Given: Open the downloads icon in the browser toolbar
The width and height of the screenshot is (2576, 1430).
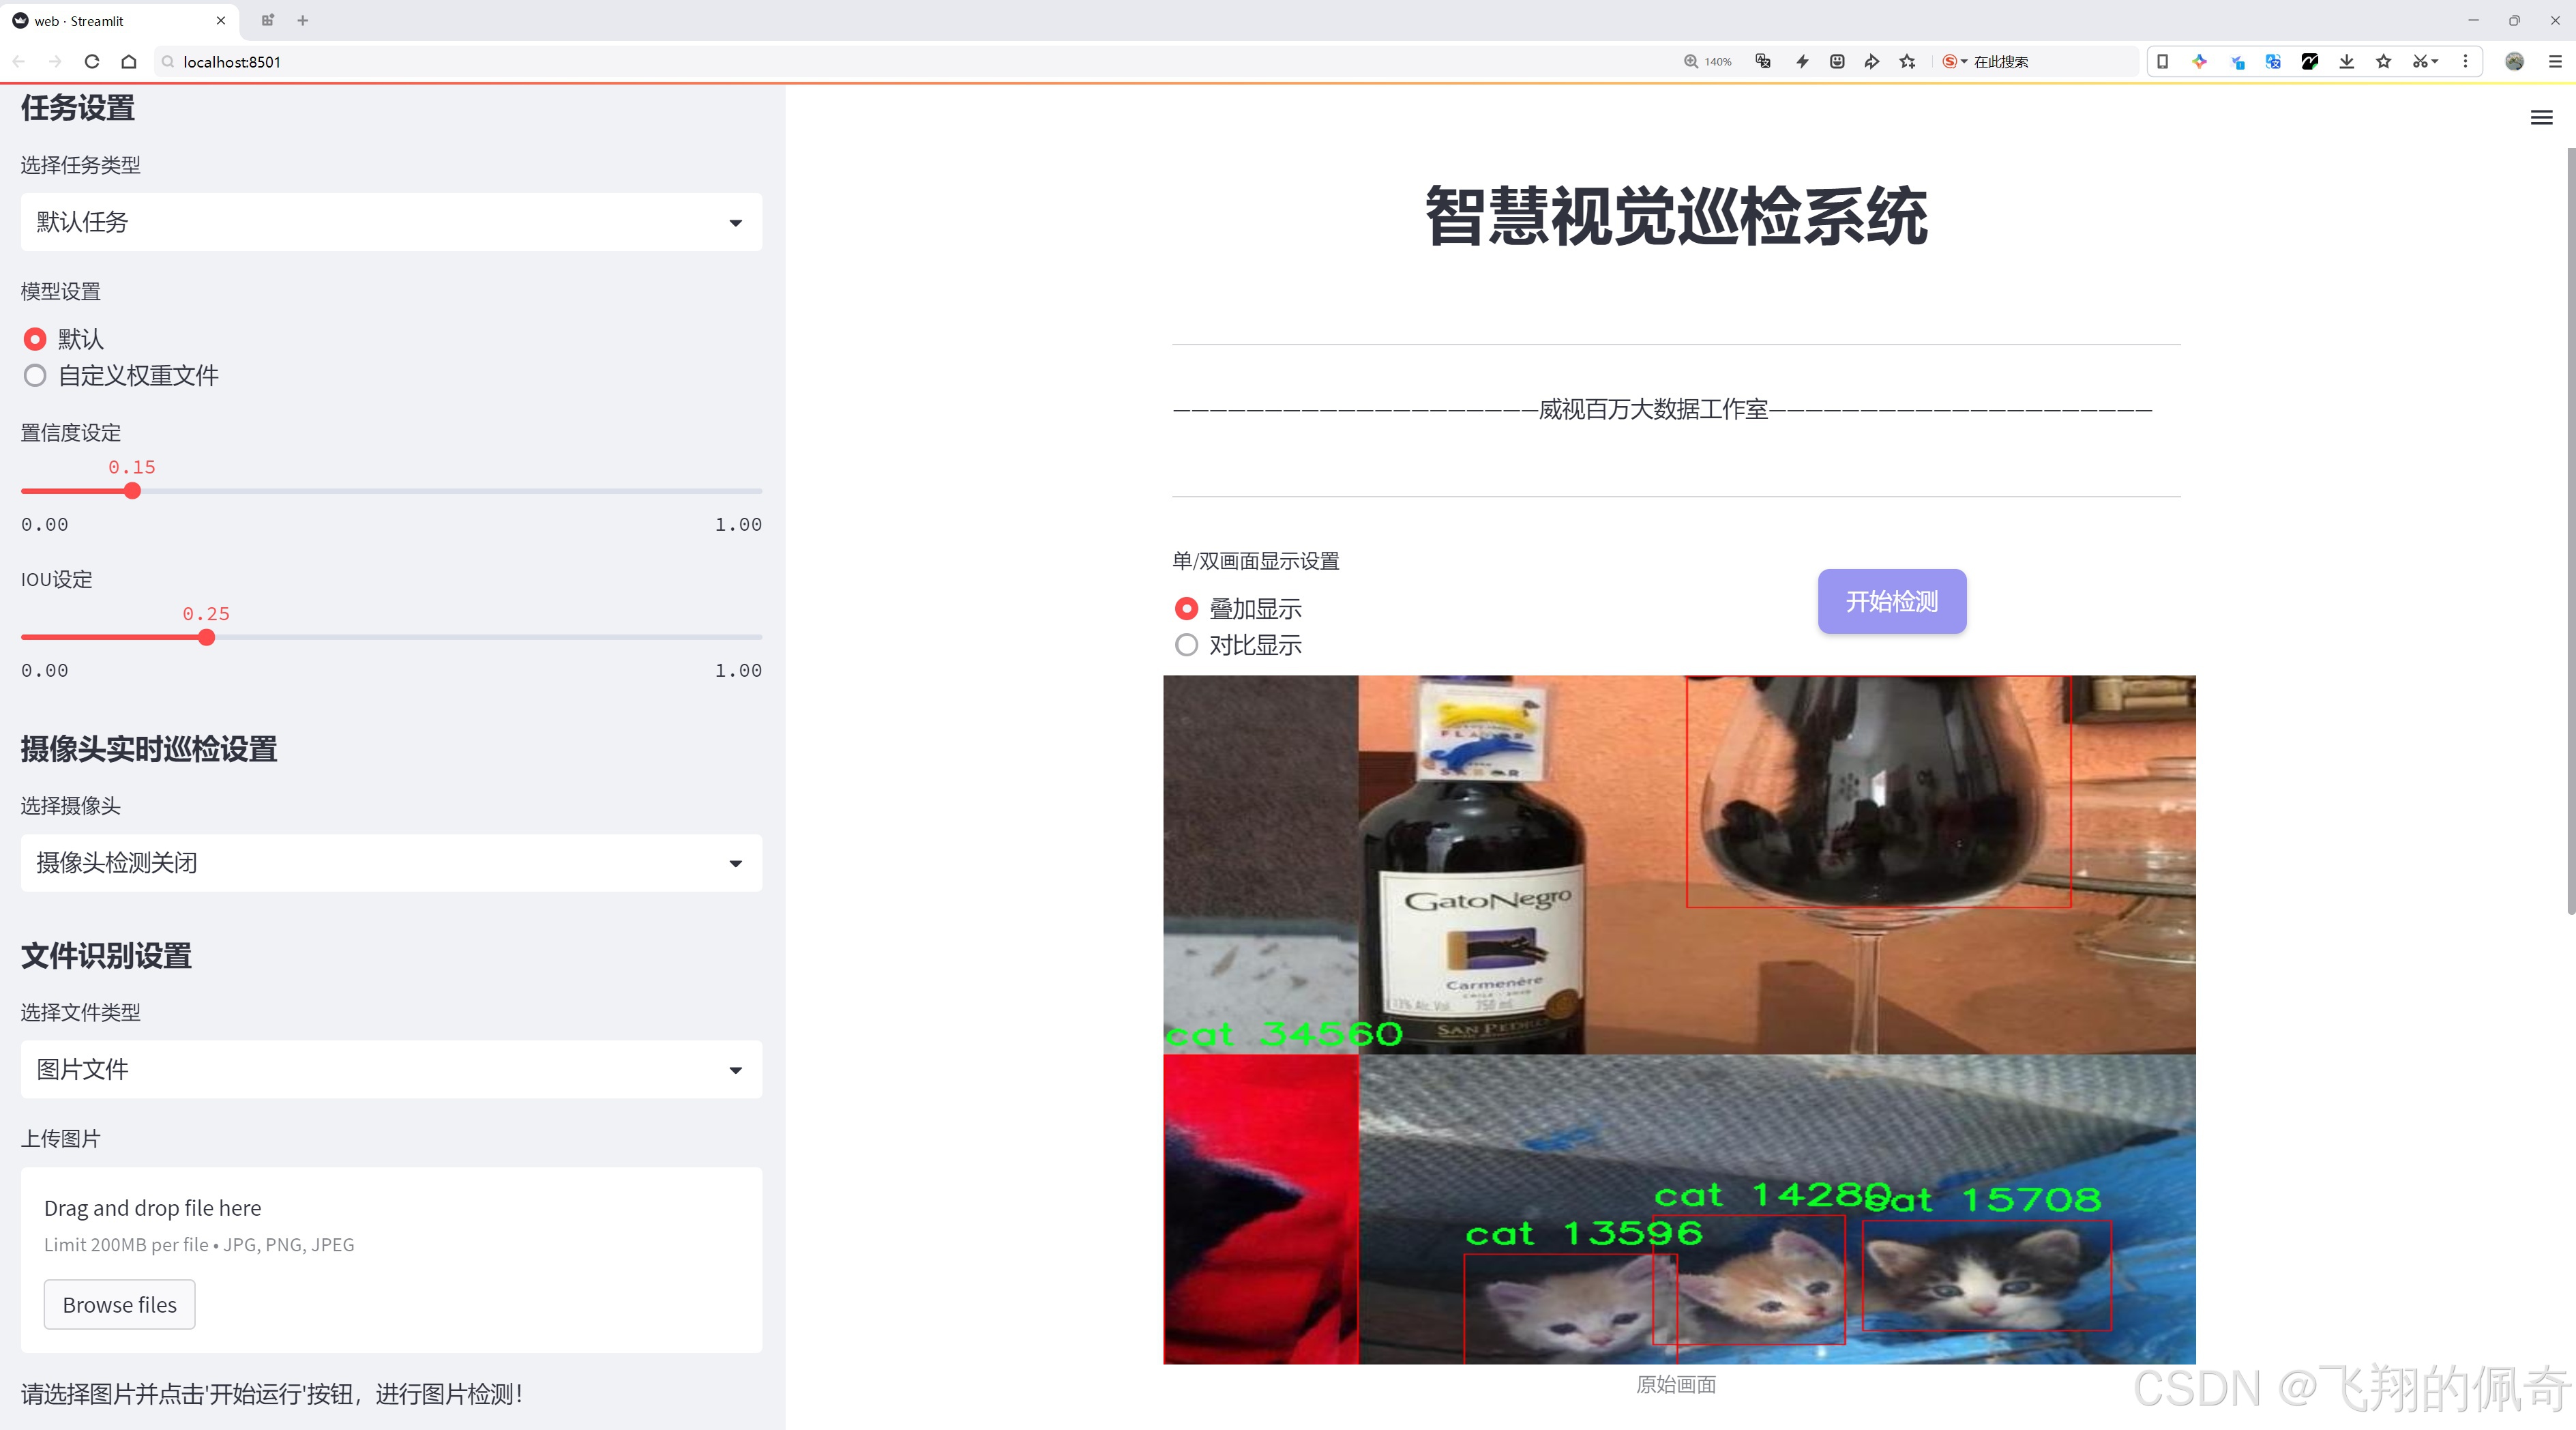Looking at the screenshot, I should 2345,61.
